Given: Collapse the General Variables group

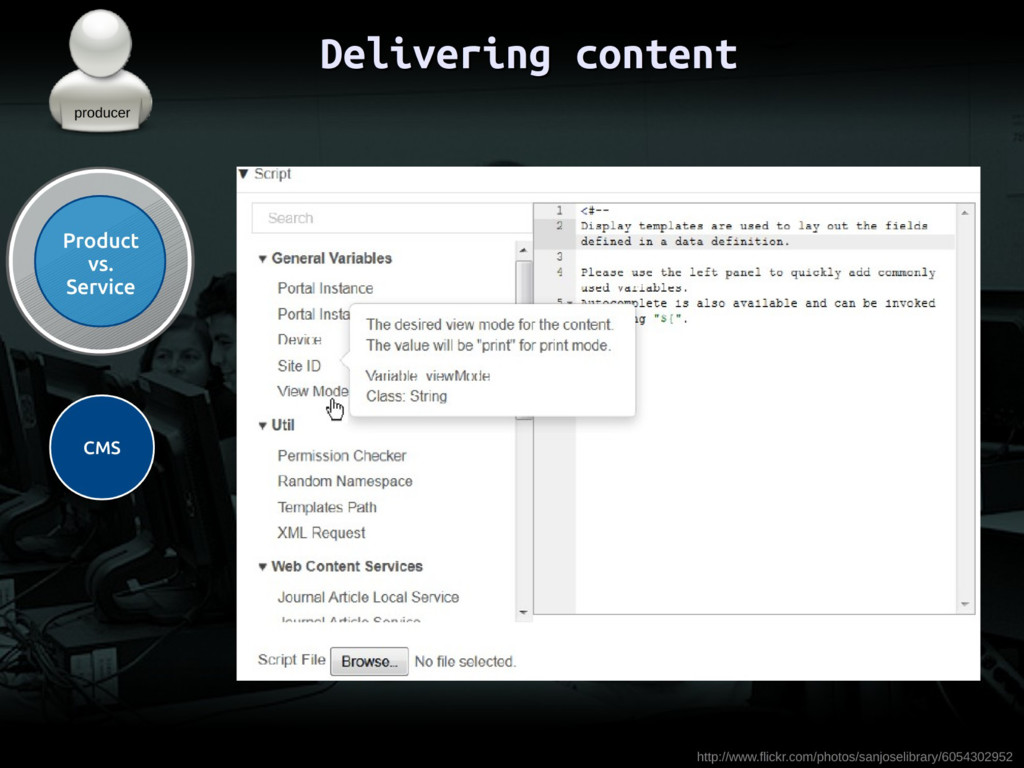Looking at the screenshot, I should (x=262, y=259).
